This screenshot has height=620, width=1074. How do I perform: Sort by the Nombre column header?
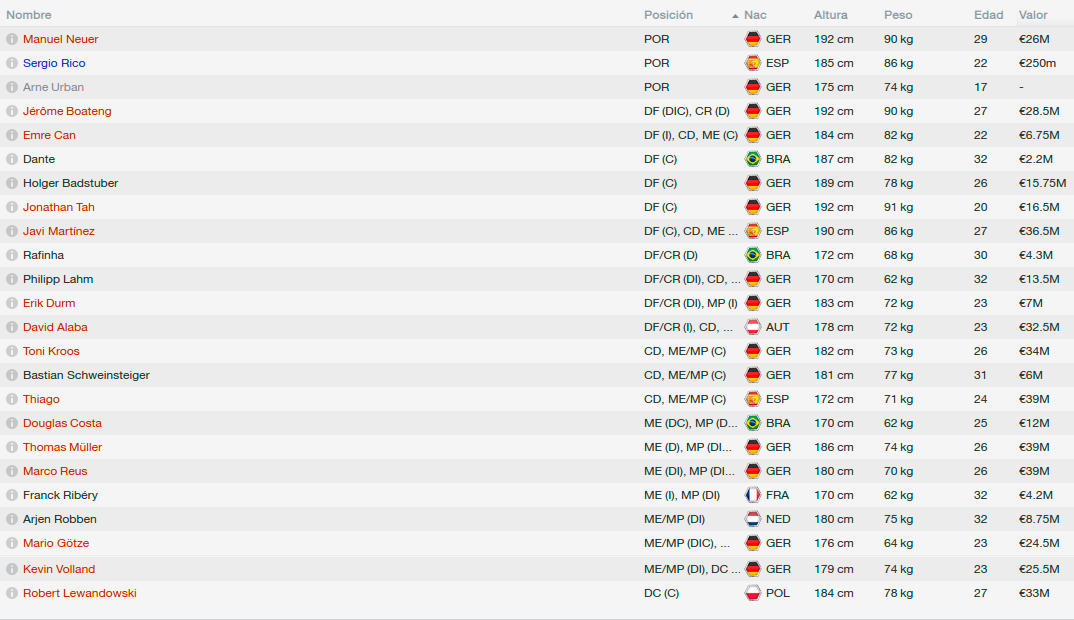[29, 14]
